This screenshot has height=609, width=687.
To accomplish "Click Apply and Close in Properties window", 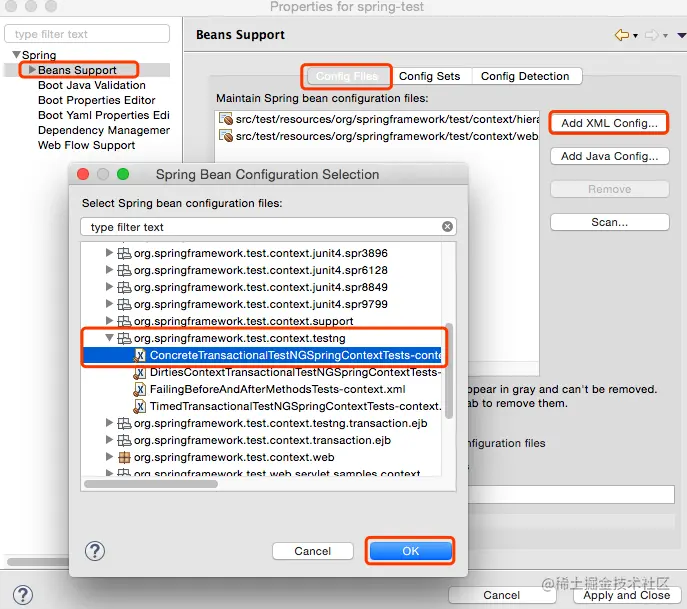I will [627, 595].
